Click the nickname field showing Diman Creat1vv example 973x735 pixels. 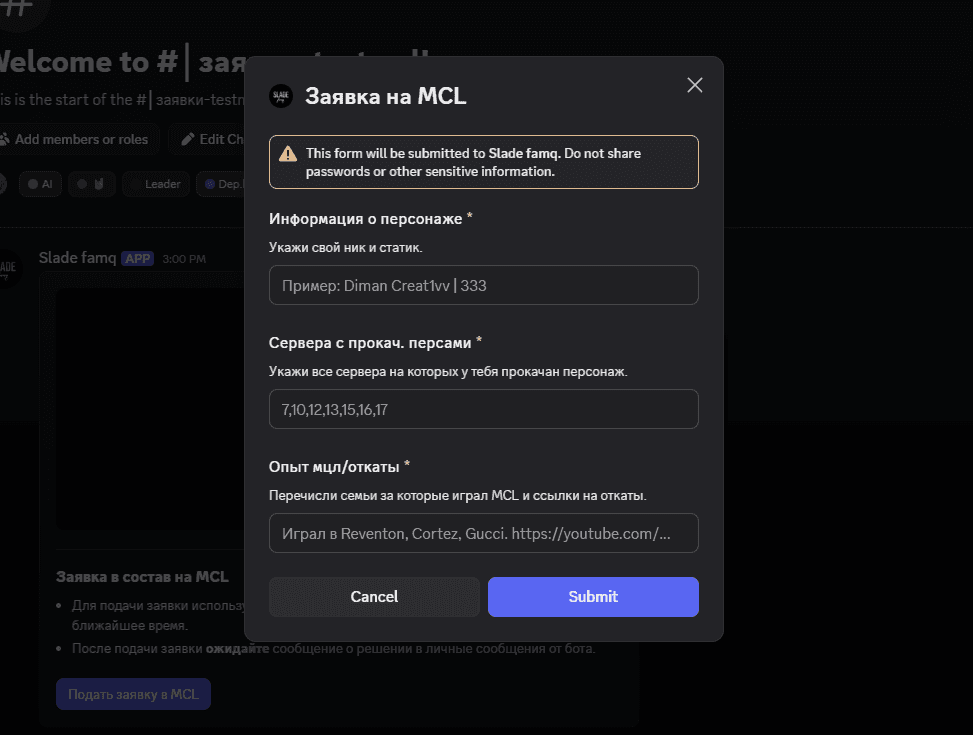pos(483,285)
